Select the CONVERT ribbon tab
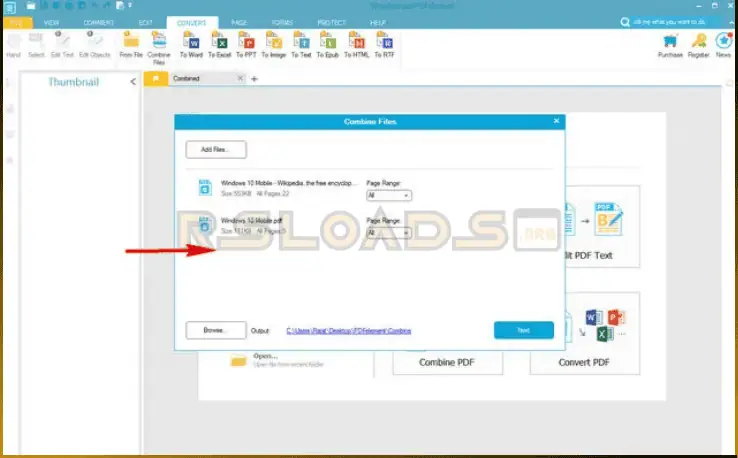This screenshot has width=738, height=458. pyautogui.click(x=192, y=23)
